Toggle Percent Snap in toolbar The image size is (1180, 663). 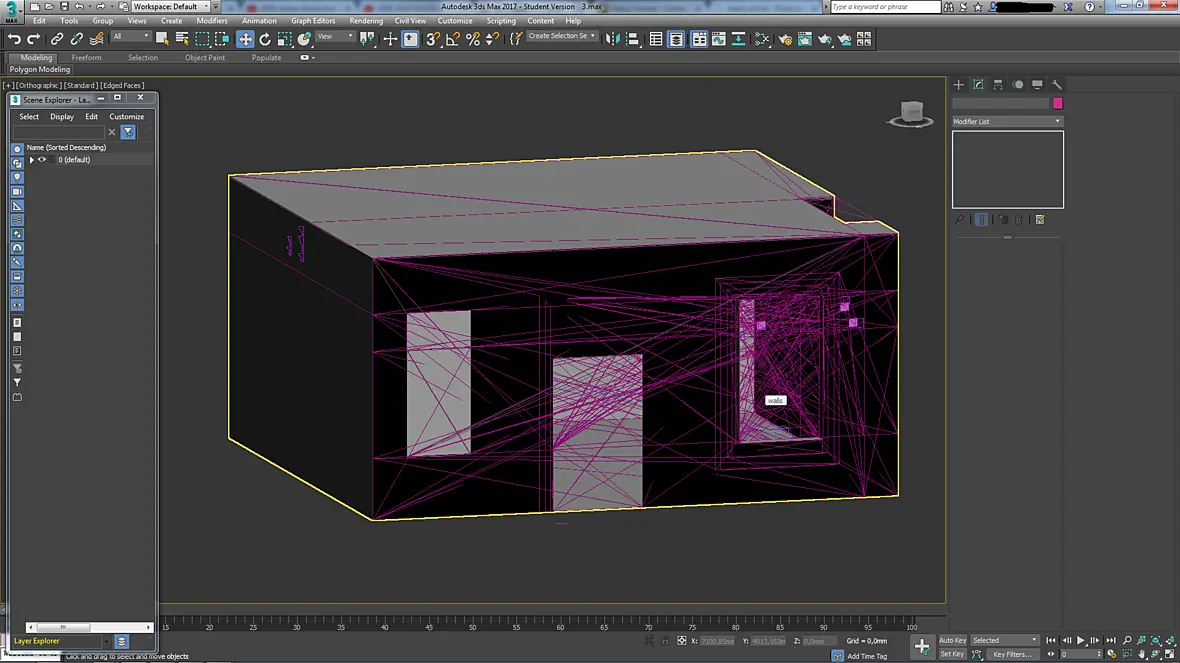(x=473, y=39)
